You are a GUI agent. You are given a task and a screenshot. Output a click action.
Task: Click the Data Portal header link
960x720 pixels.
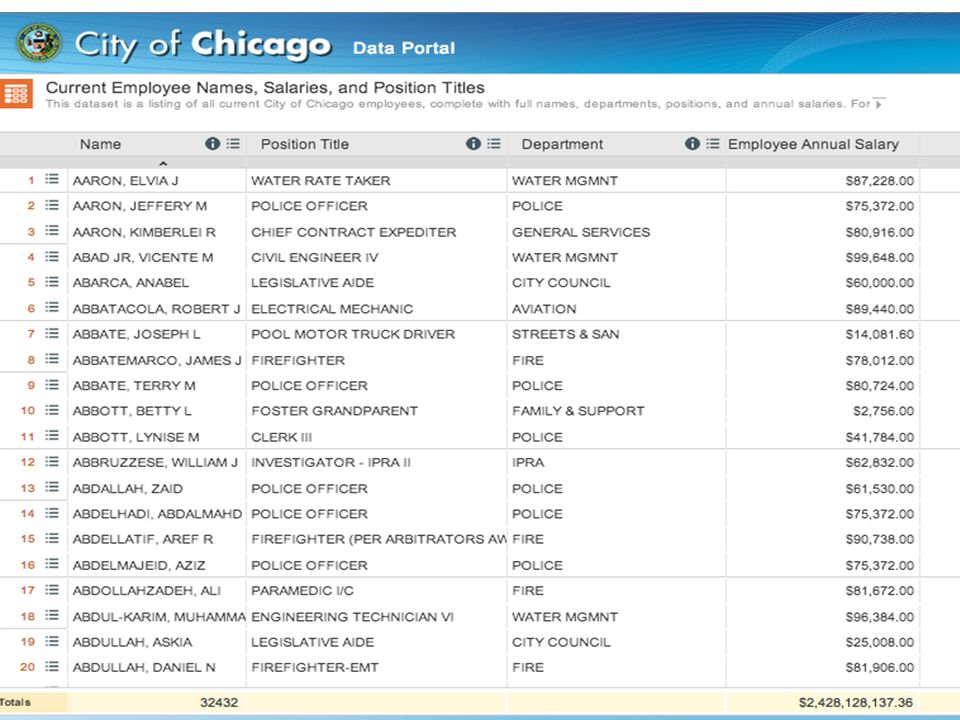(404, 48)
